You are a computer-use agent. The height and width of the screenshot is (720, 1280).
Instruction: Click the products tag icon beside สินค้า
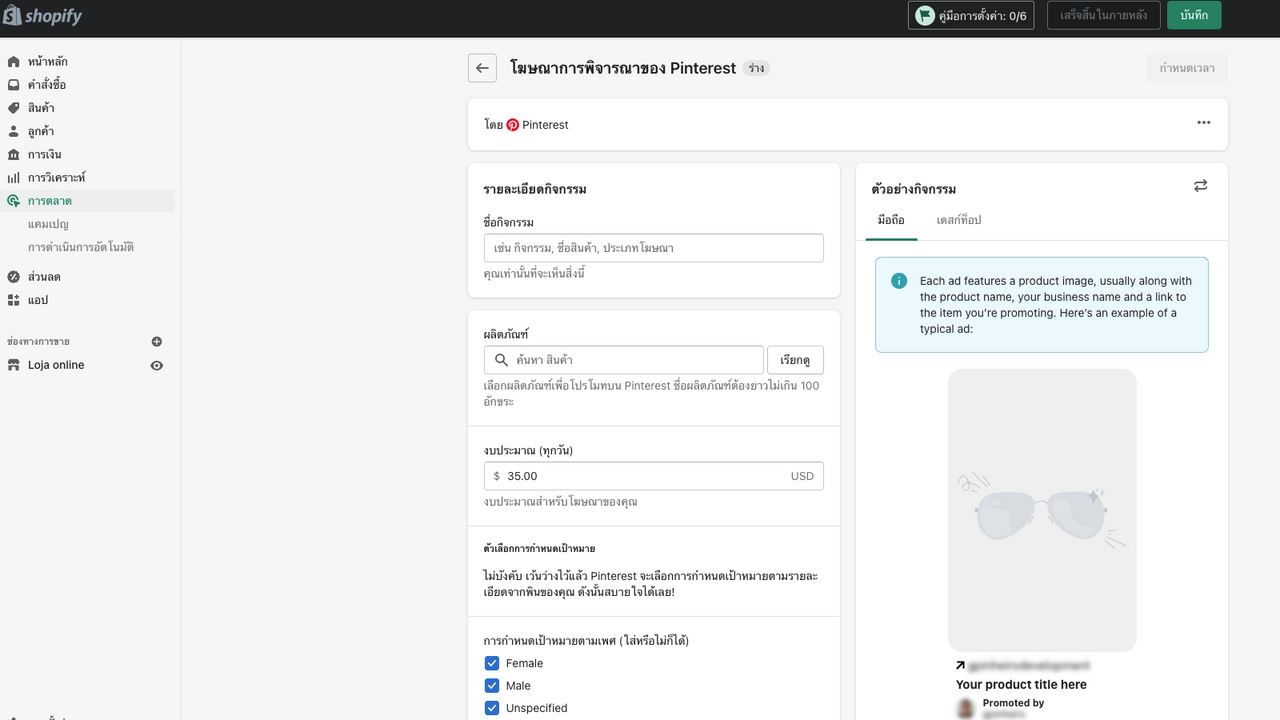pos(13,108)
